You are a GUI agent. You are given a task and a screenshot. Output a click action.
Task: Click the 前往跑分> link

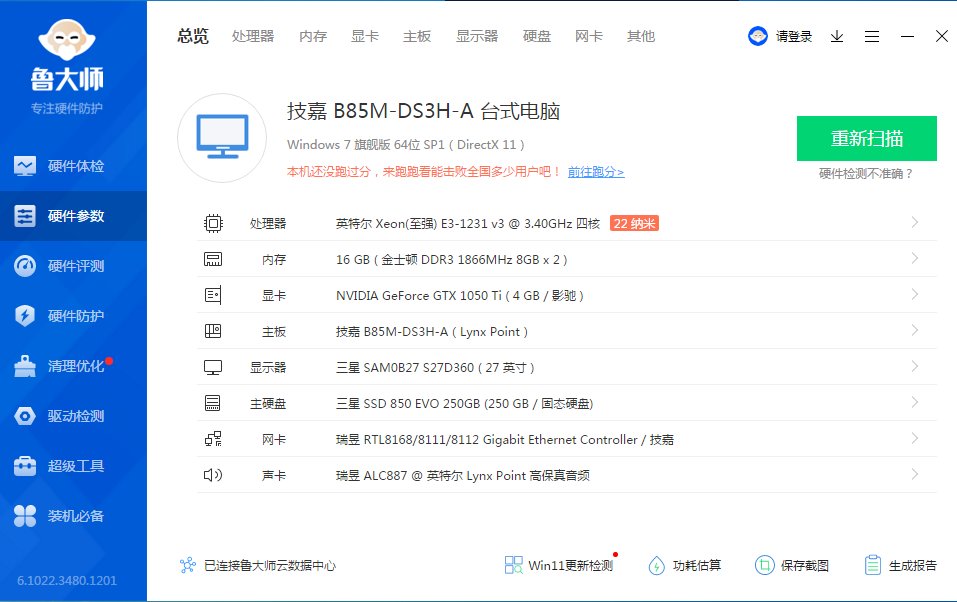coord(596,172)
